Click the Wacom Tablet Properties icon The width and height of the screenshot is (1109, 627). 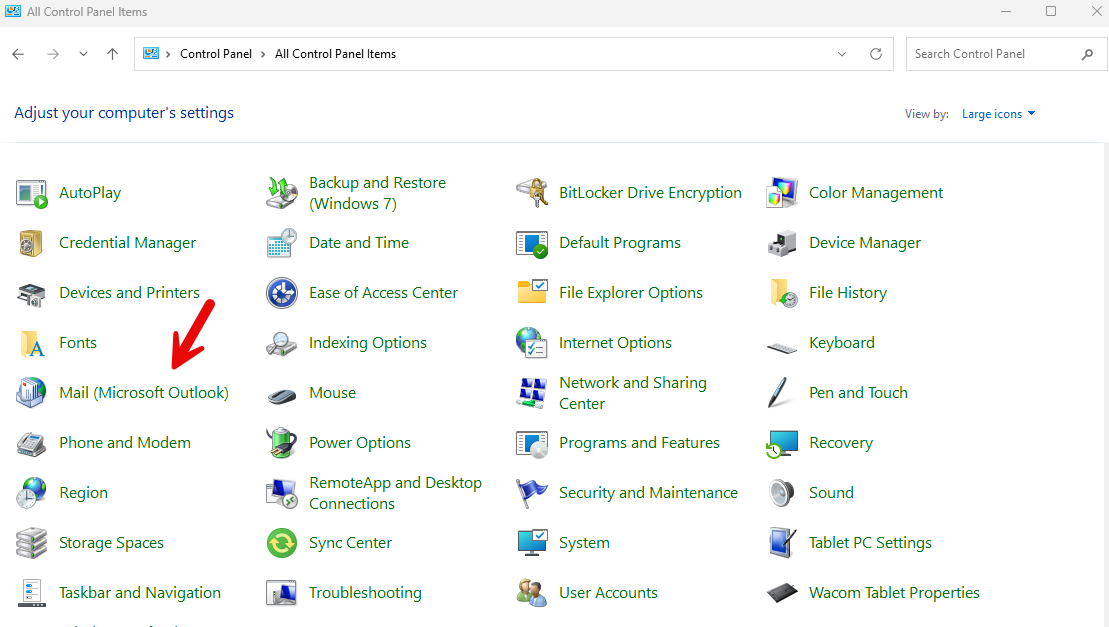(782, 592)
